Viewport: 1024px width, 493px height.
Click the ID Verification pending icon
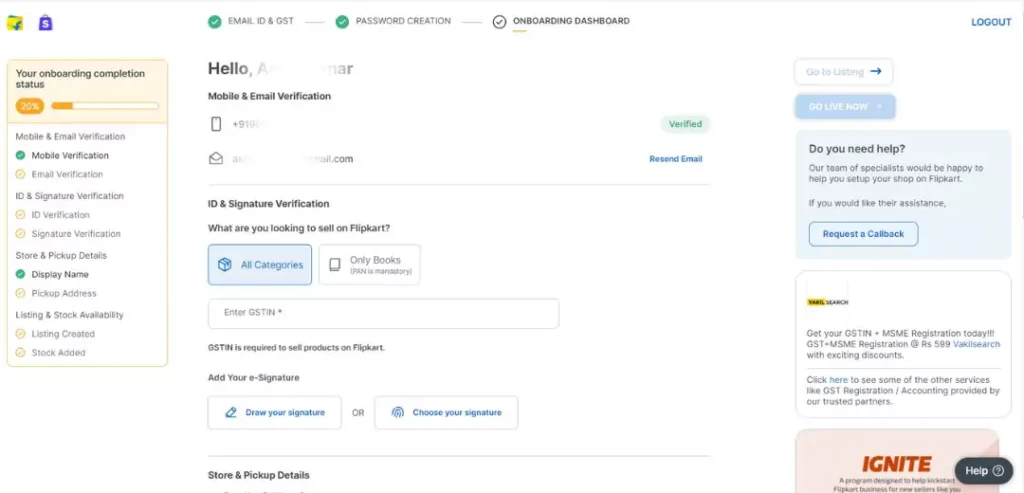coord(20,215)
